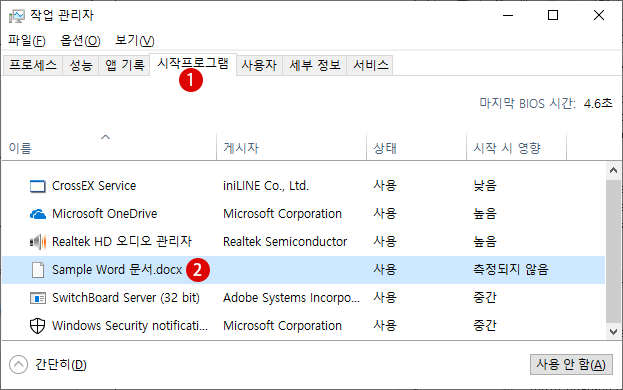Click the list scrollbar down arrow
This screenshot has width=623, height=390.
(613, 331)
